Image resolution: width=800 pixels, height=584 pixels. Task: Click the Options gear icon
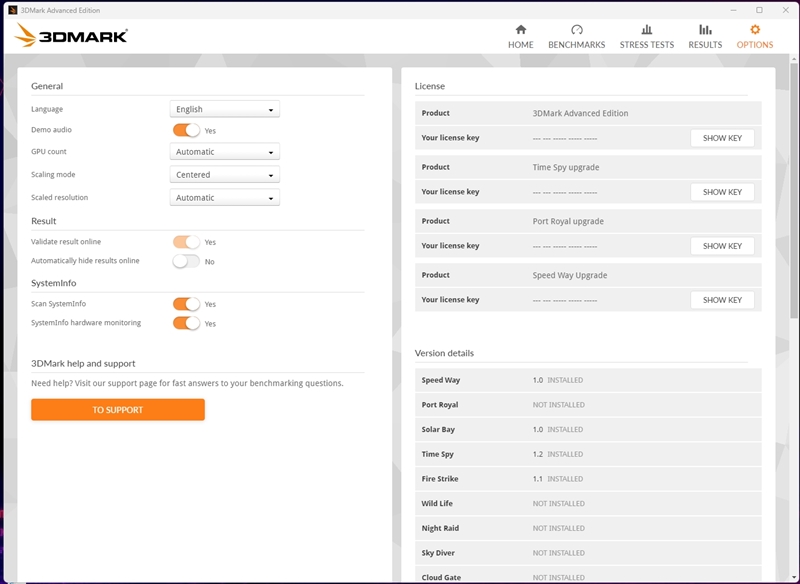coord(755,30)
